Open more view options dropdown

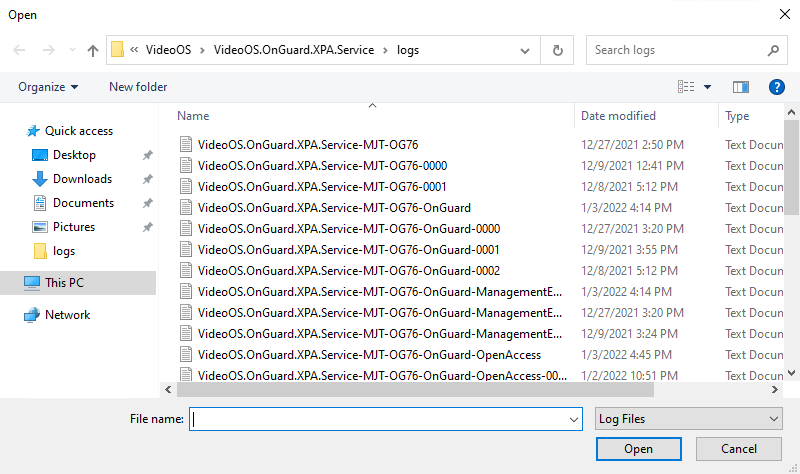707,87
